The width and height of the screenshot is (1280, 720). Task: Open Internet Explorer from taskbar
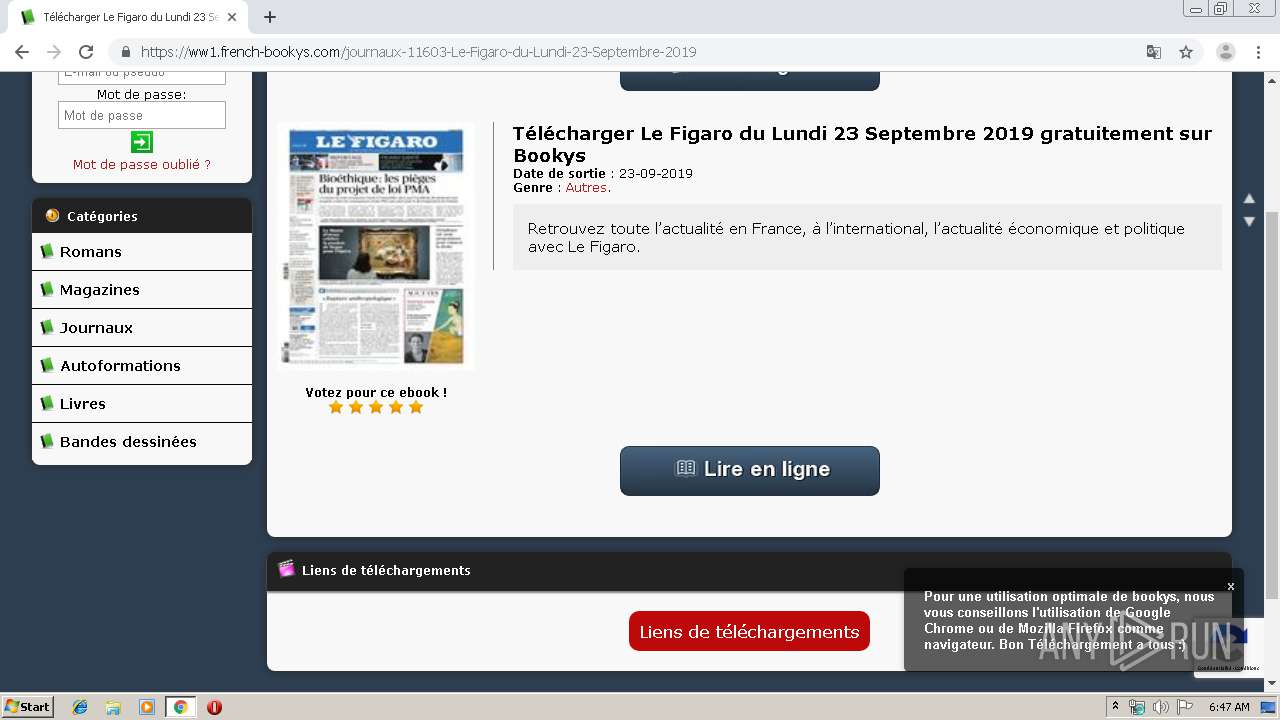coord(80,707)
